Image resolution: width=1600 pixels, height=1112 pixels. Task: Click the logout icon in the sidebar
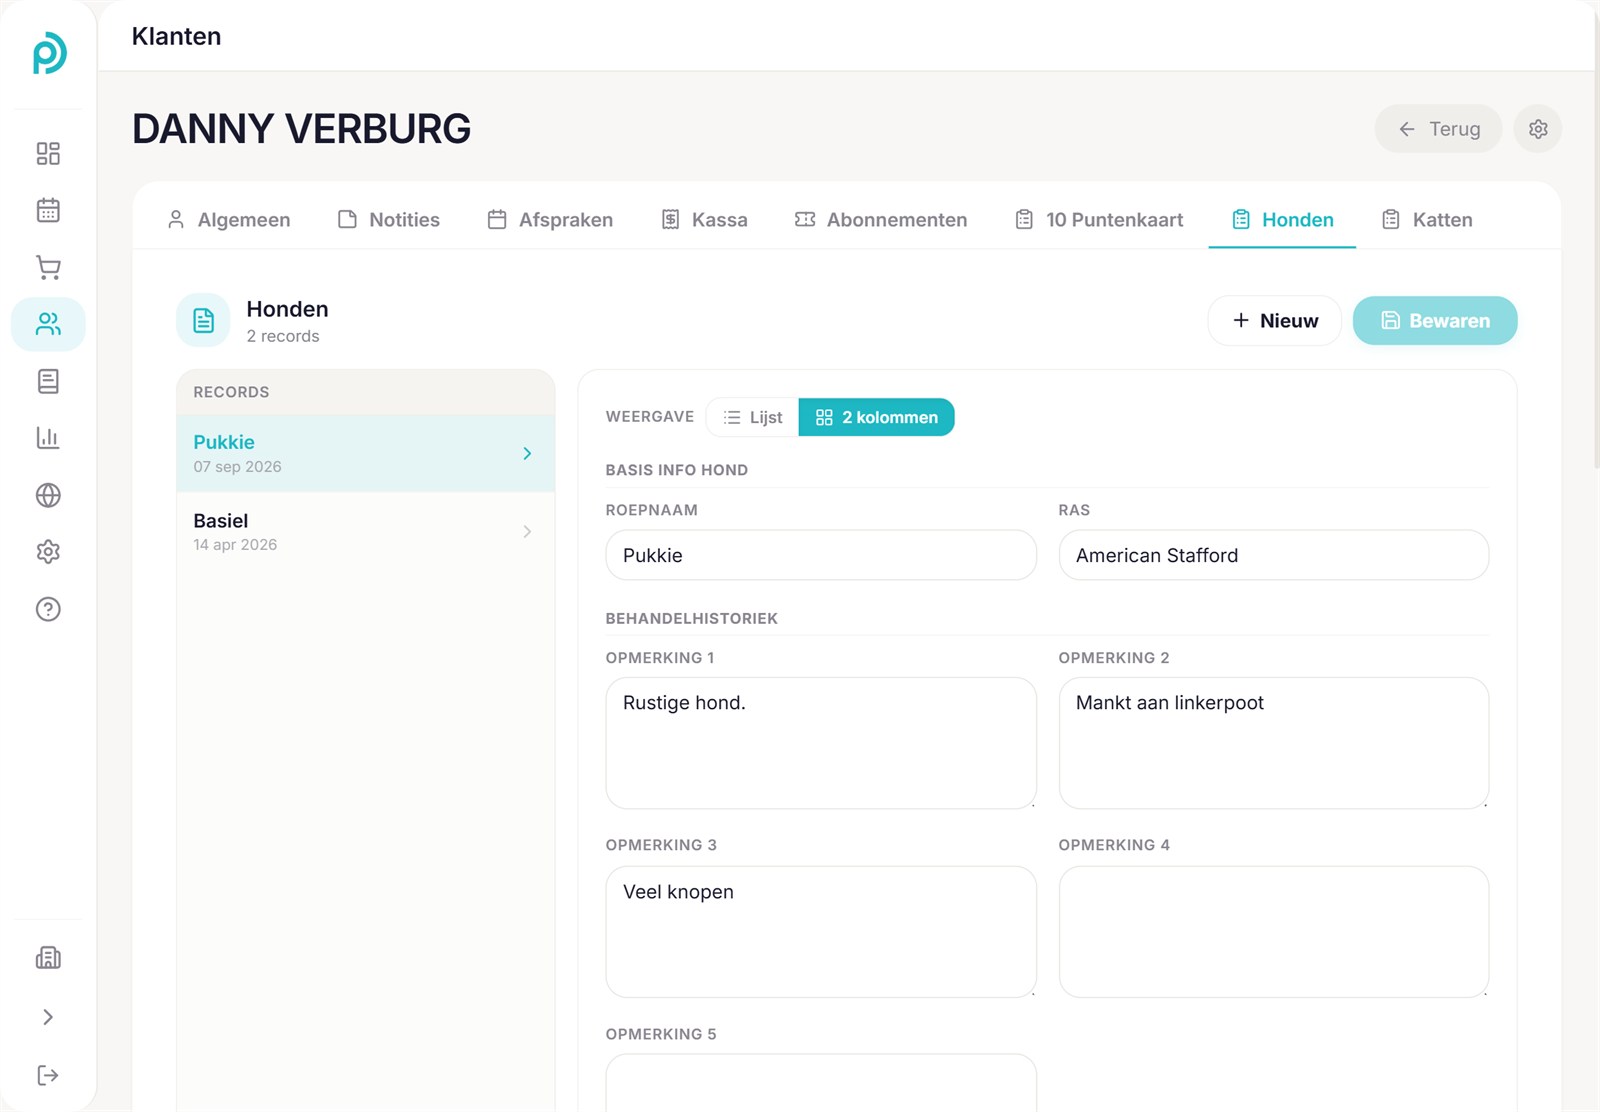[x=48, y=1075]
